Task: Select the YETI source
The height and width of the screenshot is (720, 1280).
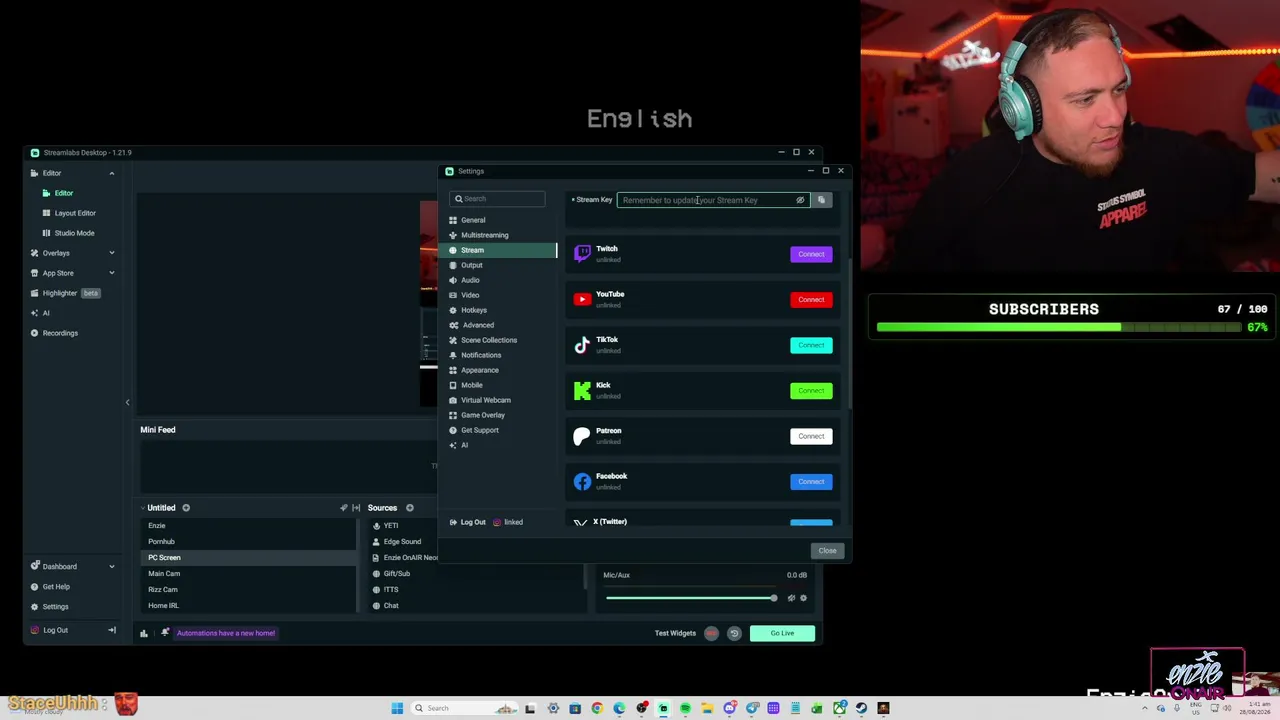Action: coord(391,526)
